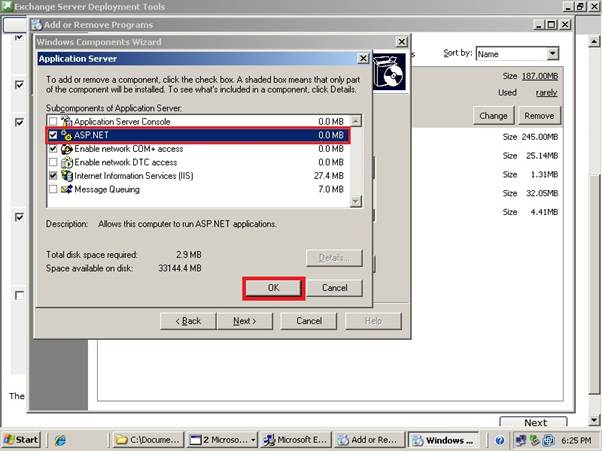Click the 25.14MB size entry
Image resolution: width=602 pixels, height=451 pixels.
click(542, 156)
